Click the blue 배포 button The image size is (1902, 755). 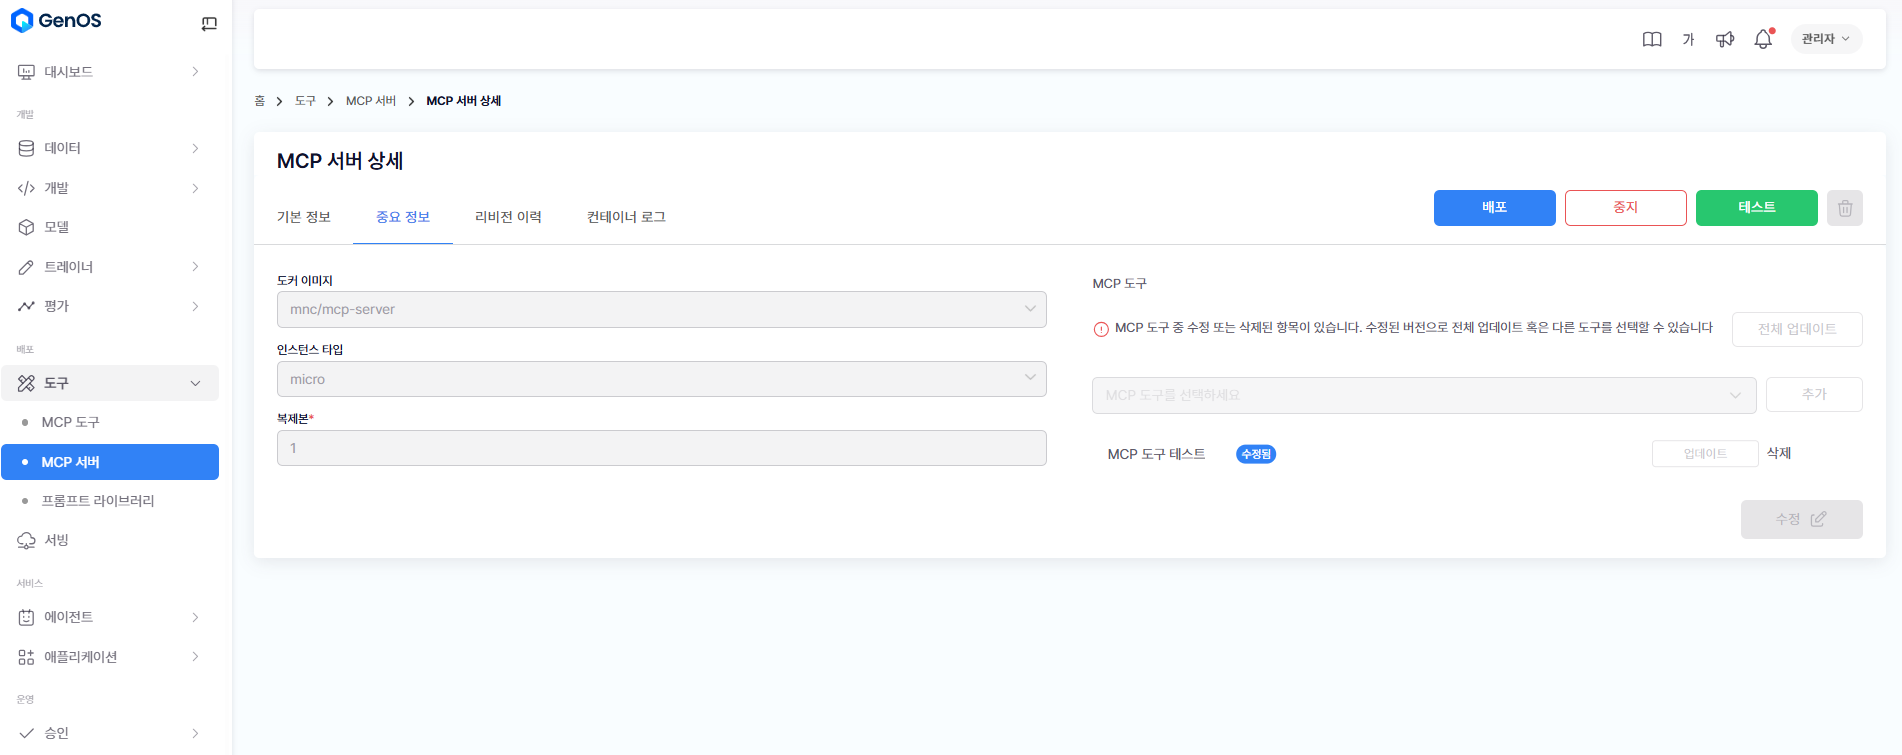(x=1494, y=208)
